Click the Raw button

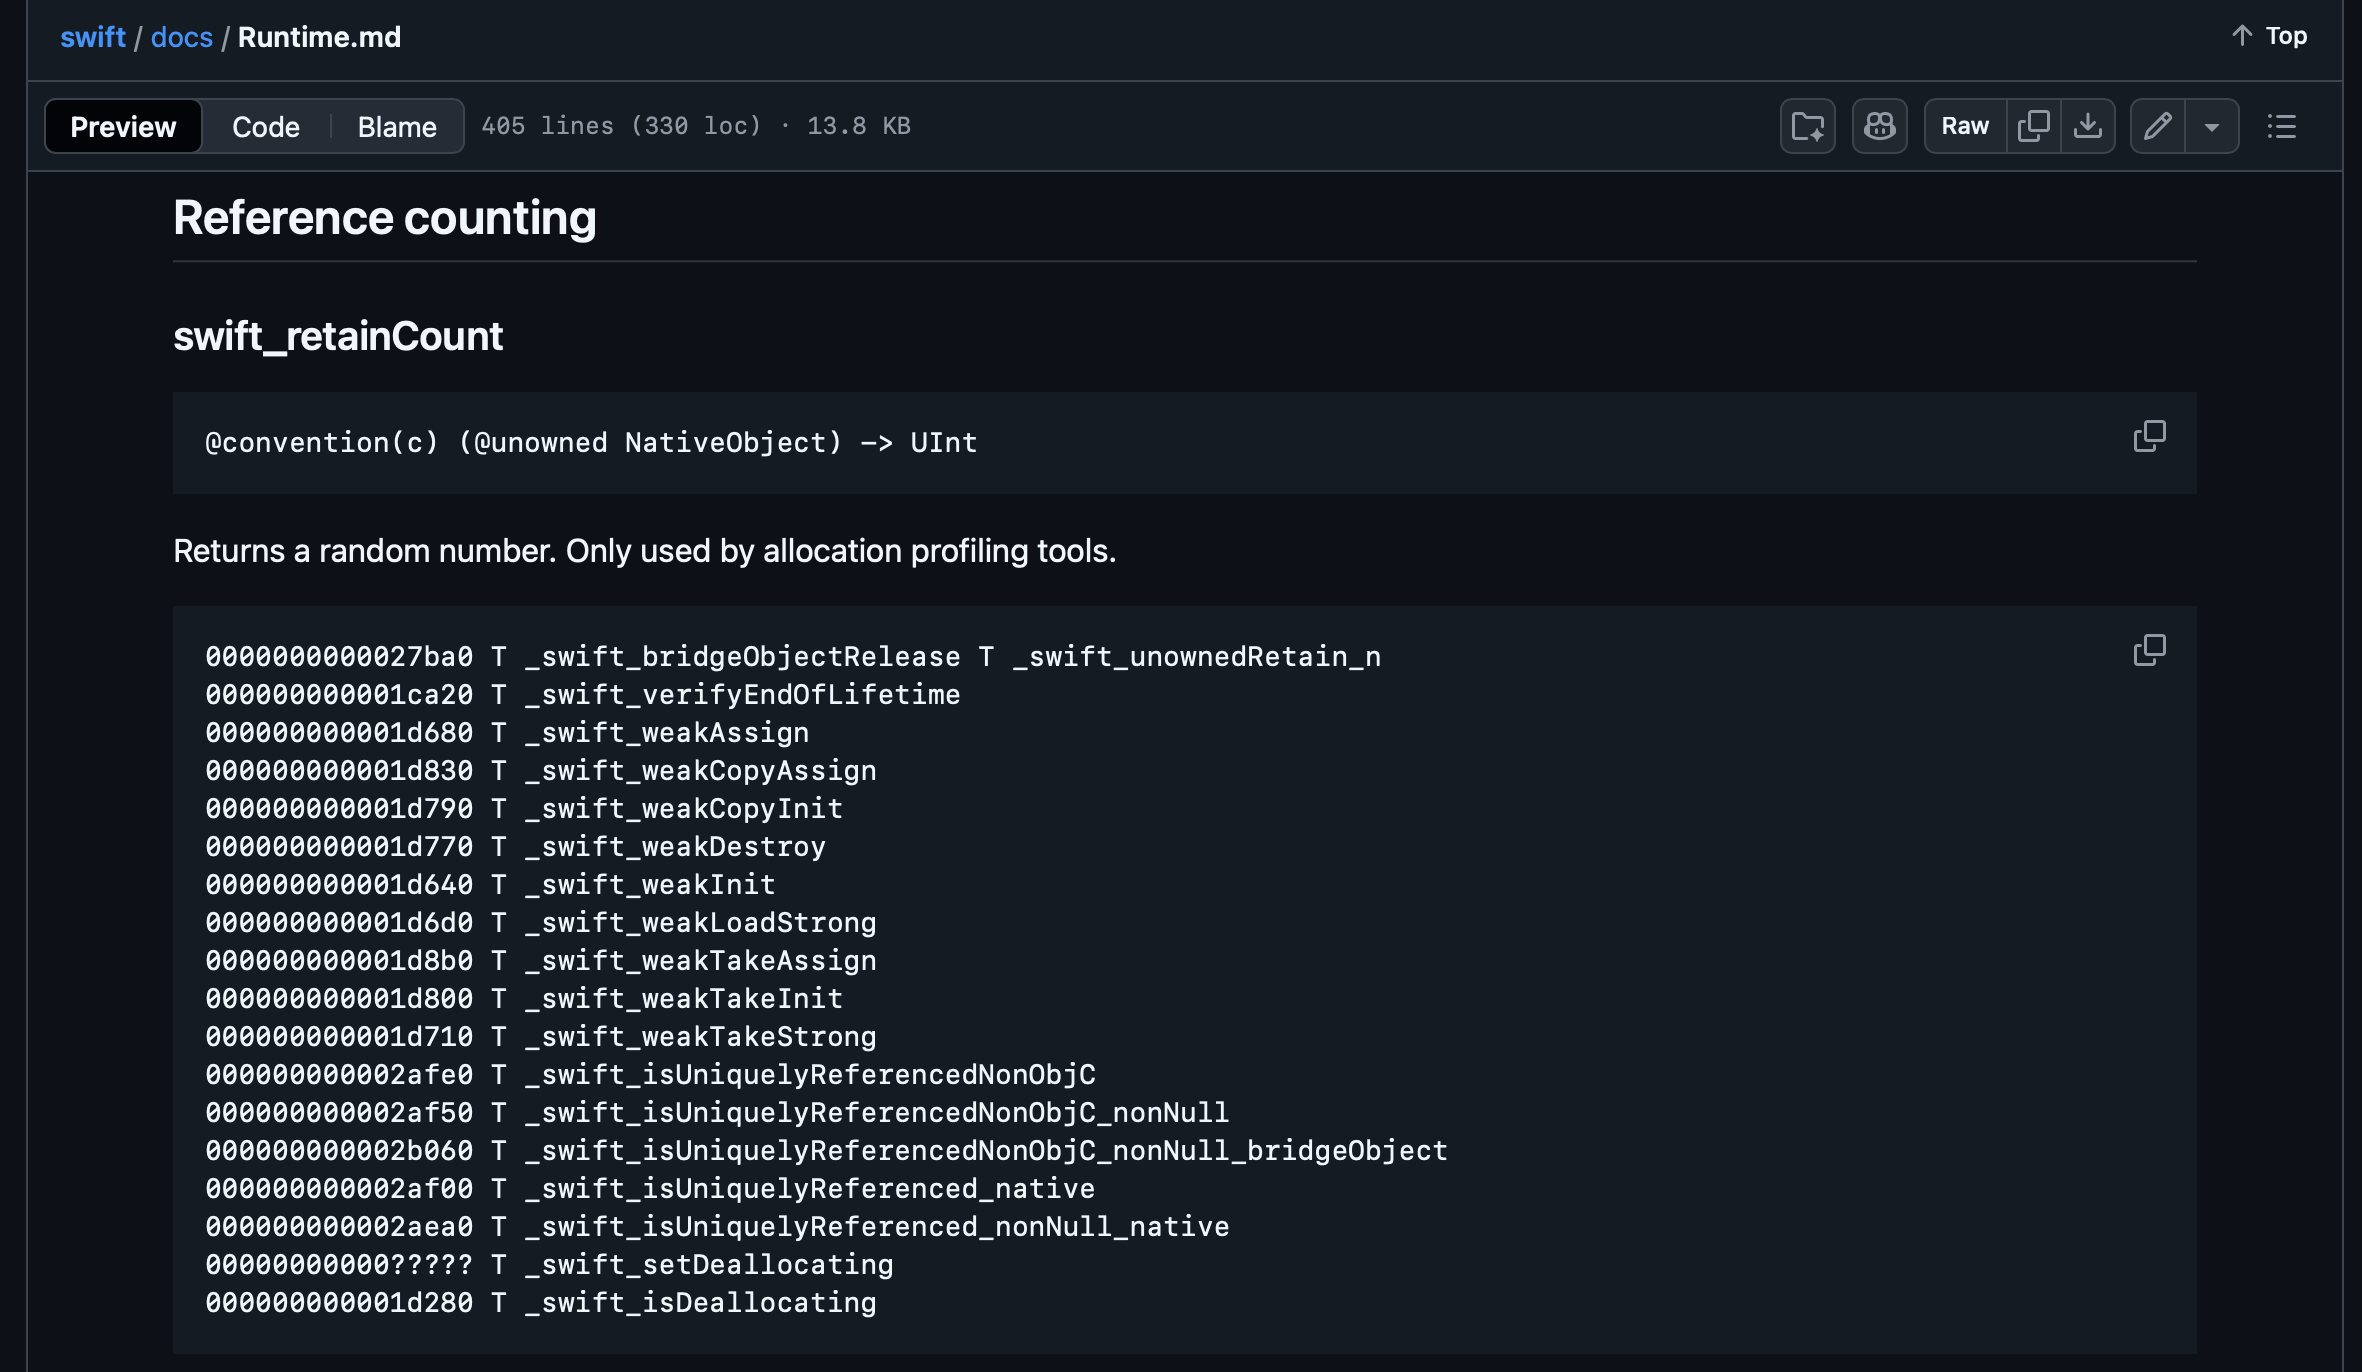tap(1964, 126)
